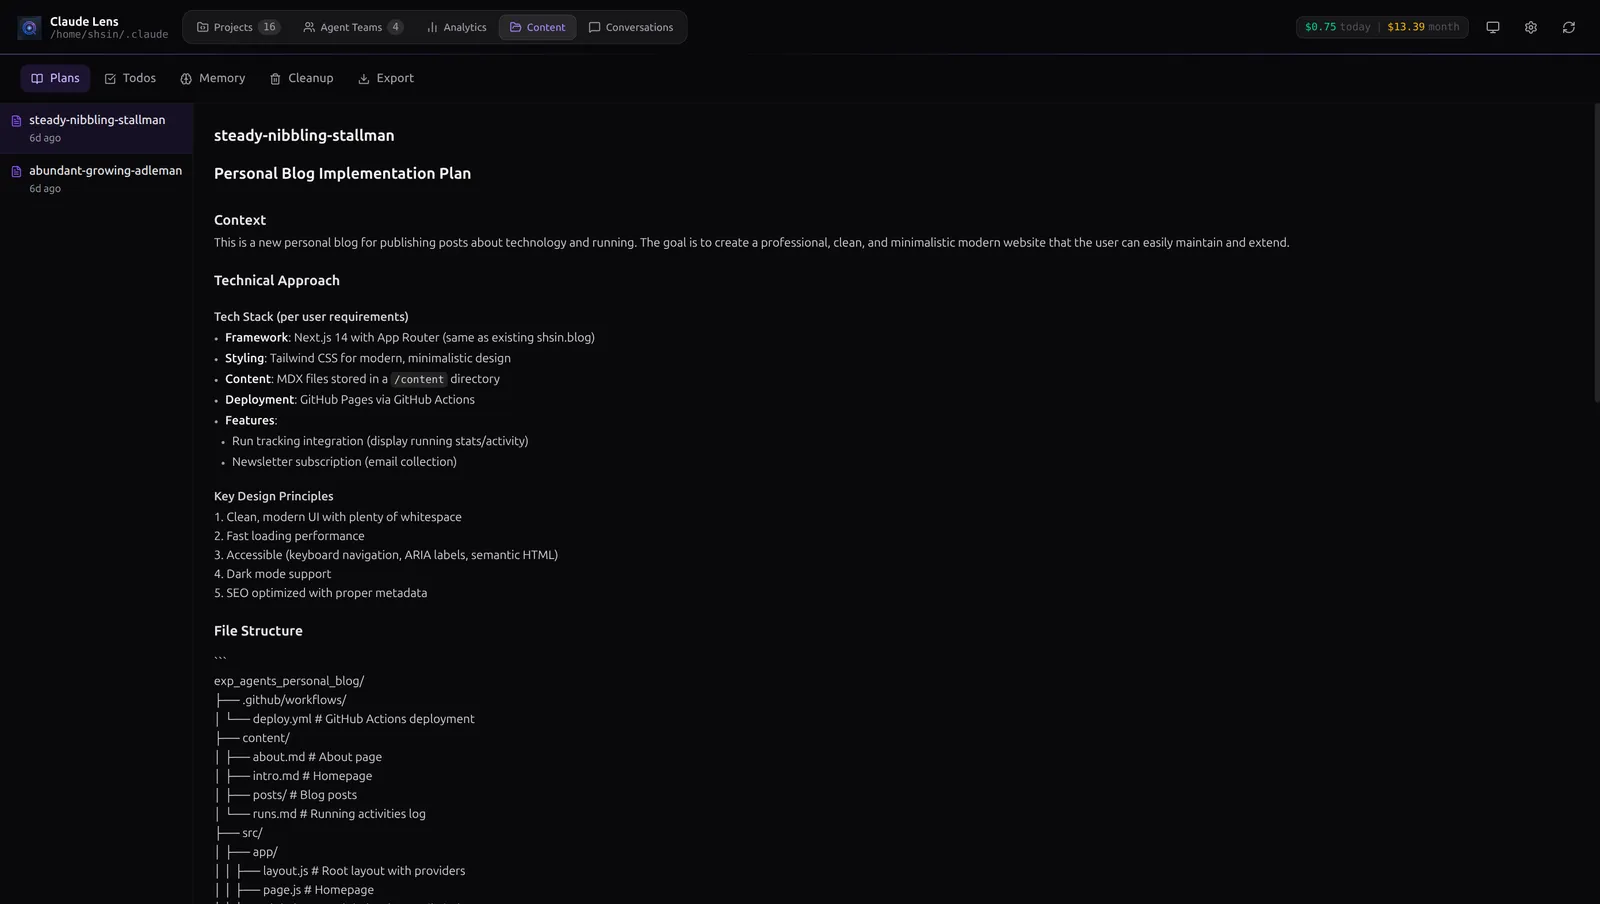Switch to the Todos checkbox view

(x=130, y=77)
